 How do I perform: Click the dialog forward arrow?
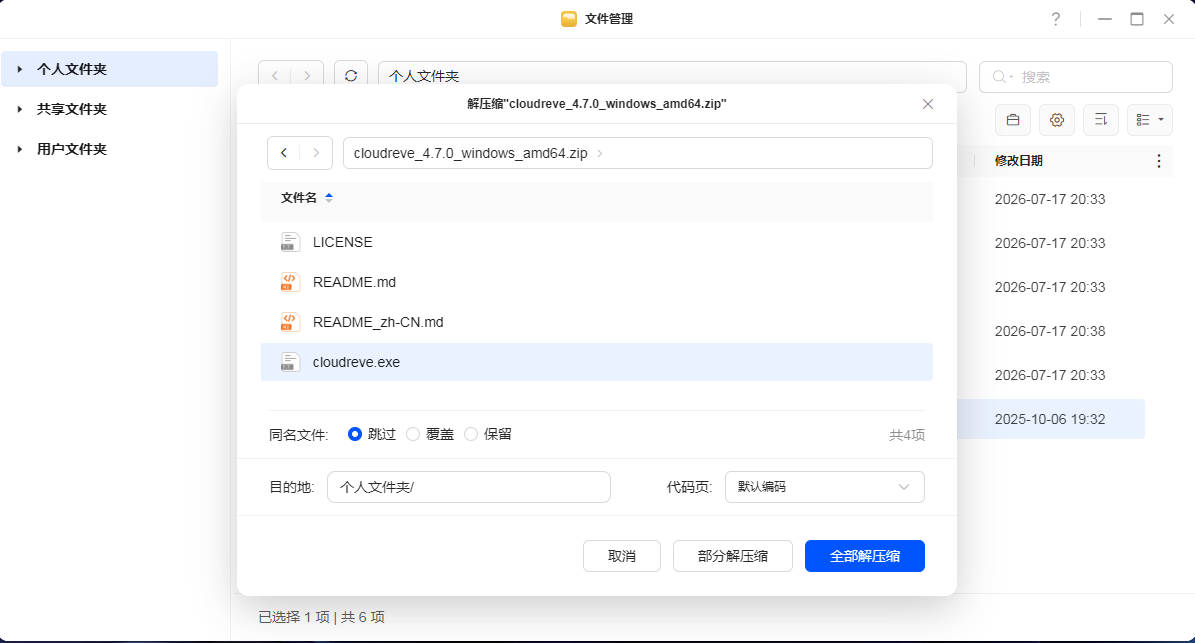pos(316,153)
